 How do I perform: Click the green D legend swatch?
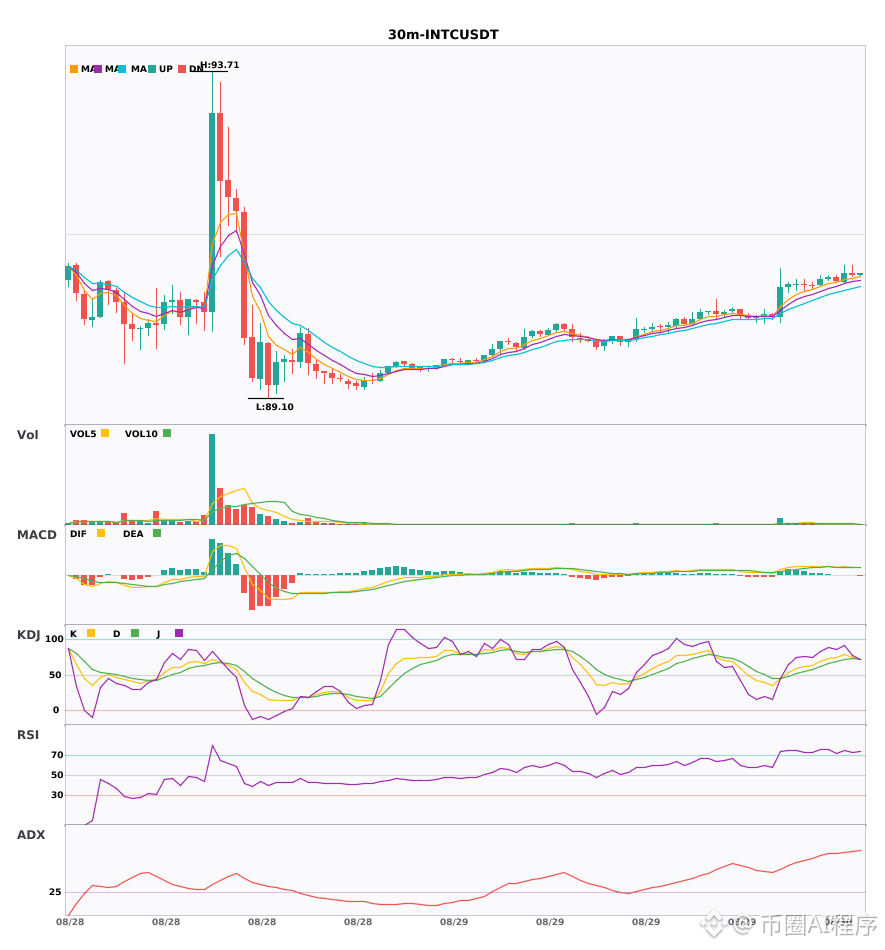pyautogui.click(x=135, y=633)
